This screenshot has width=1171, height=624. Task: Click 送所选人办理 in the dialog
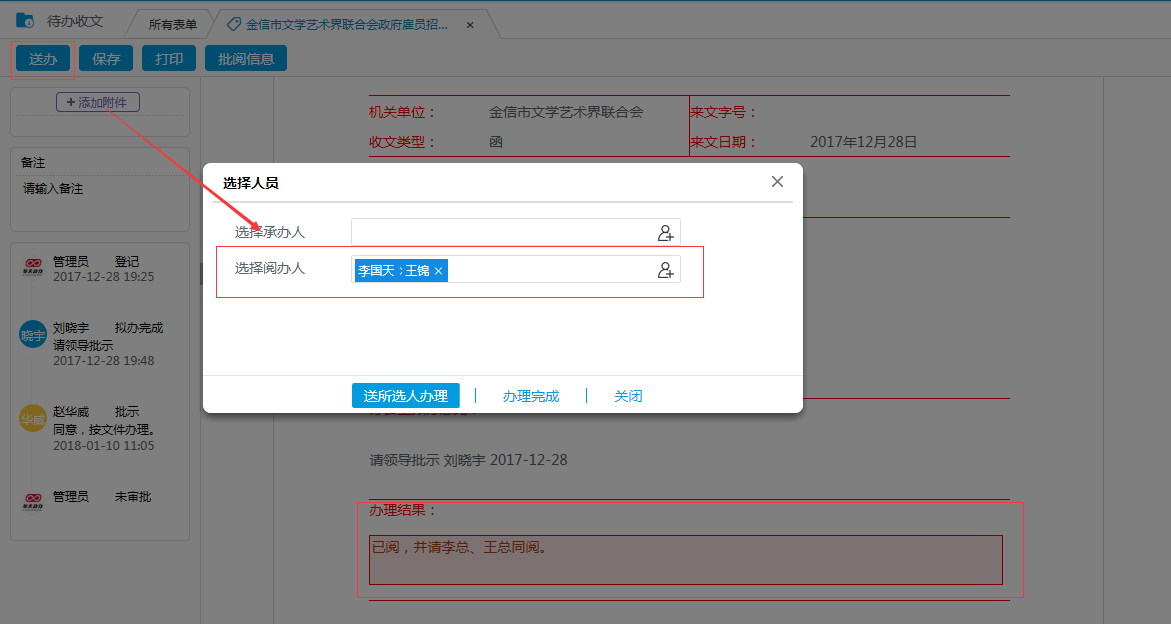(406, 395)
